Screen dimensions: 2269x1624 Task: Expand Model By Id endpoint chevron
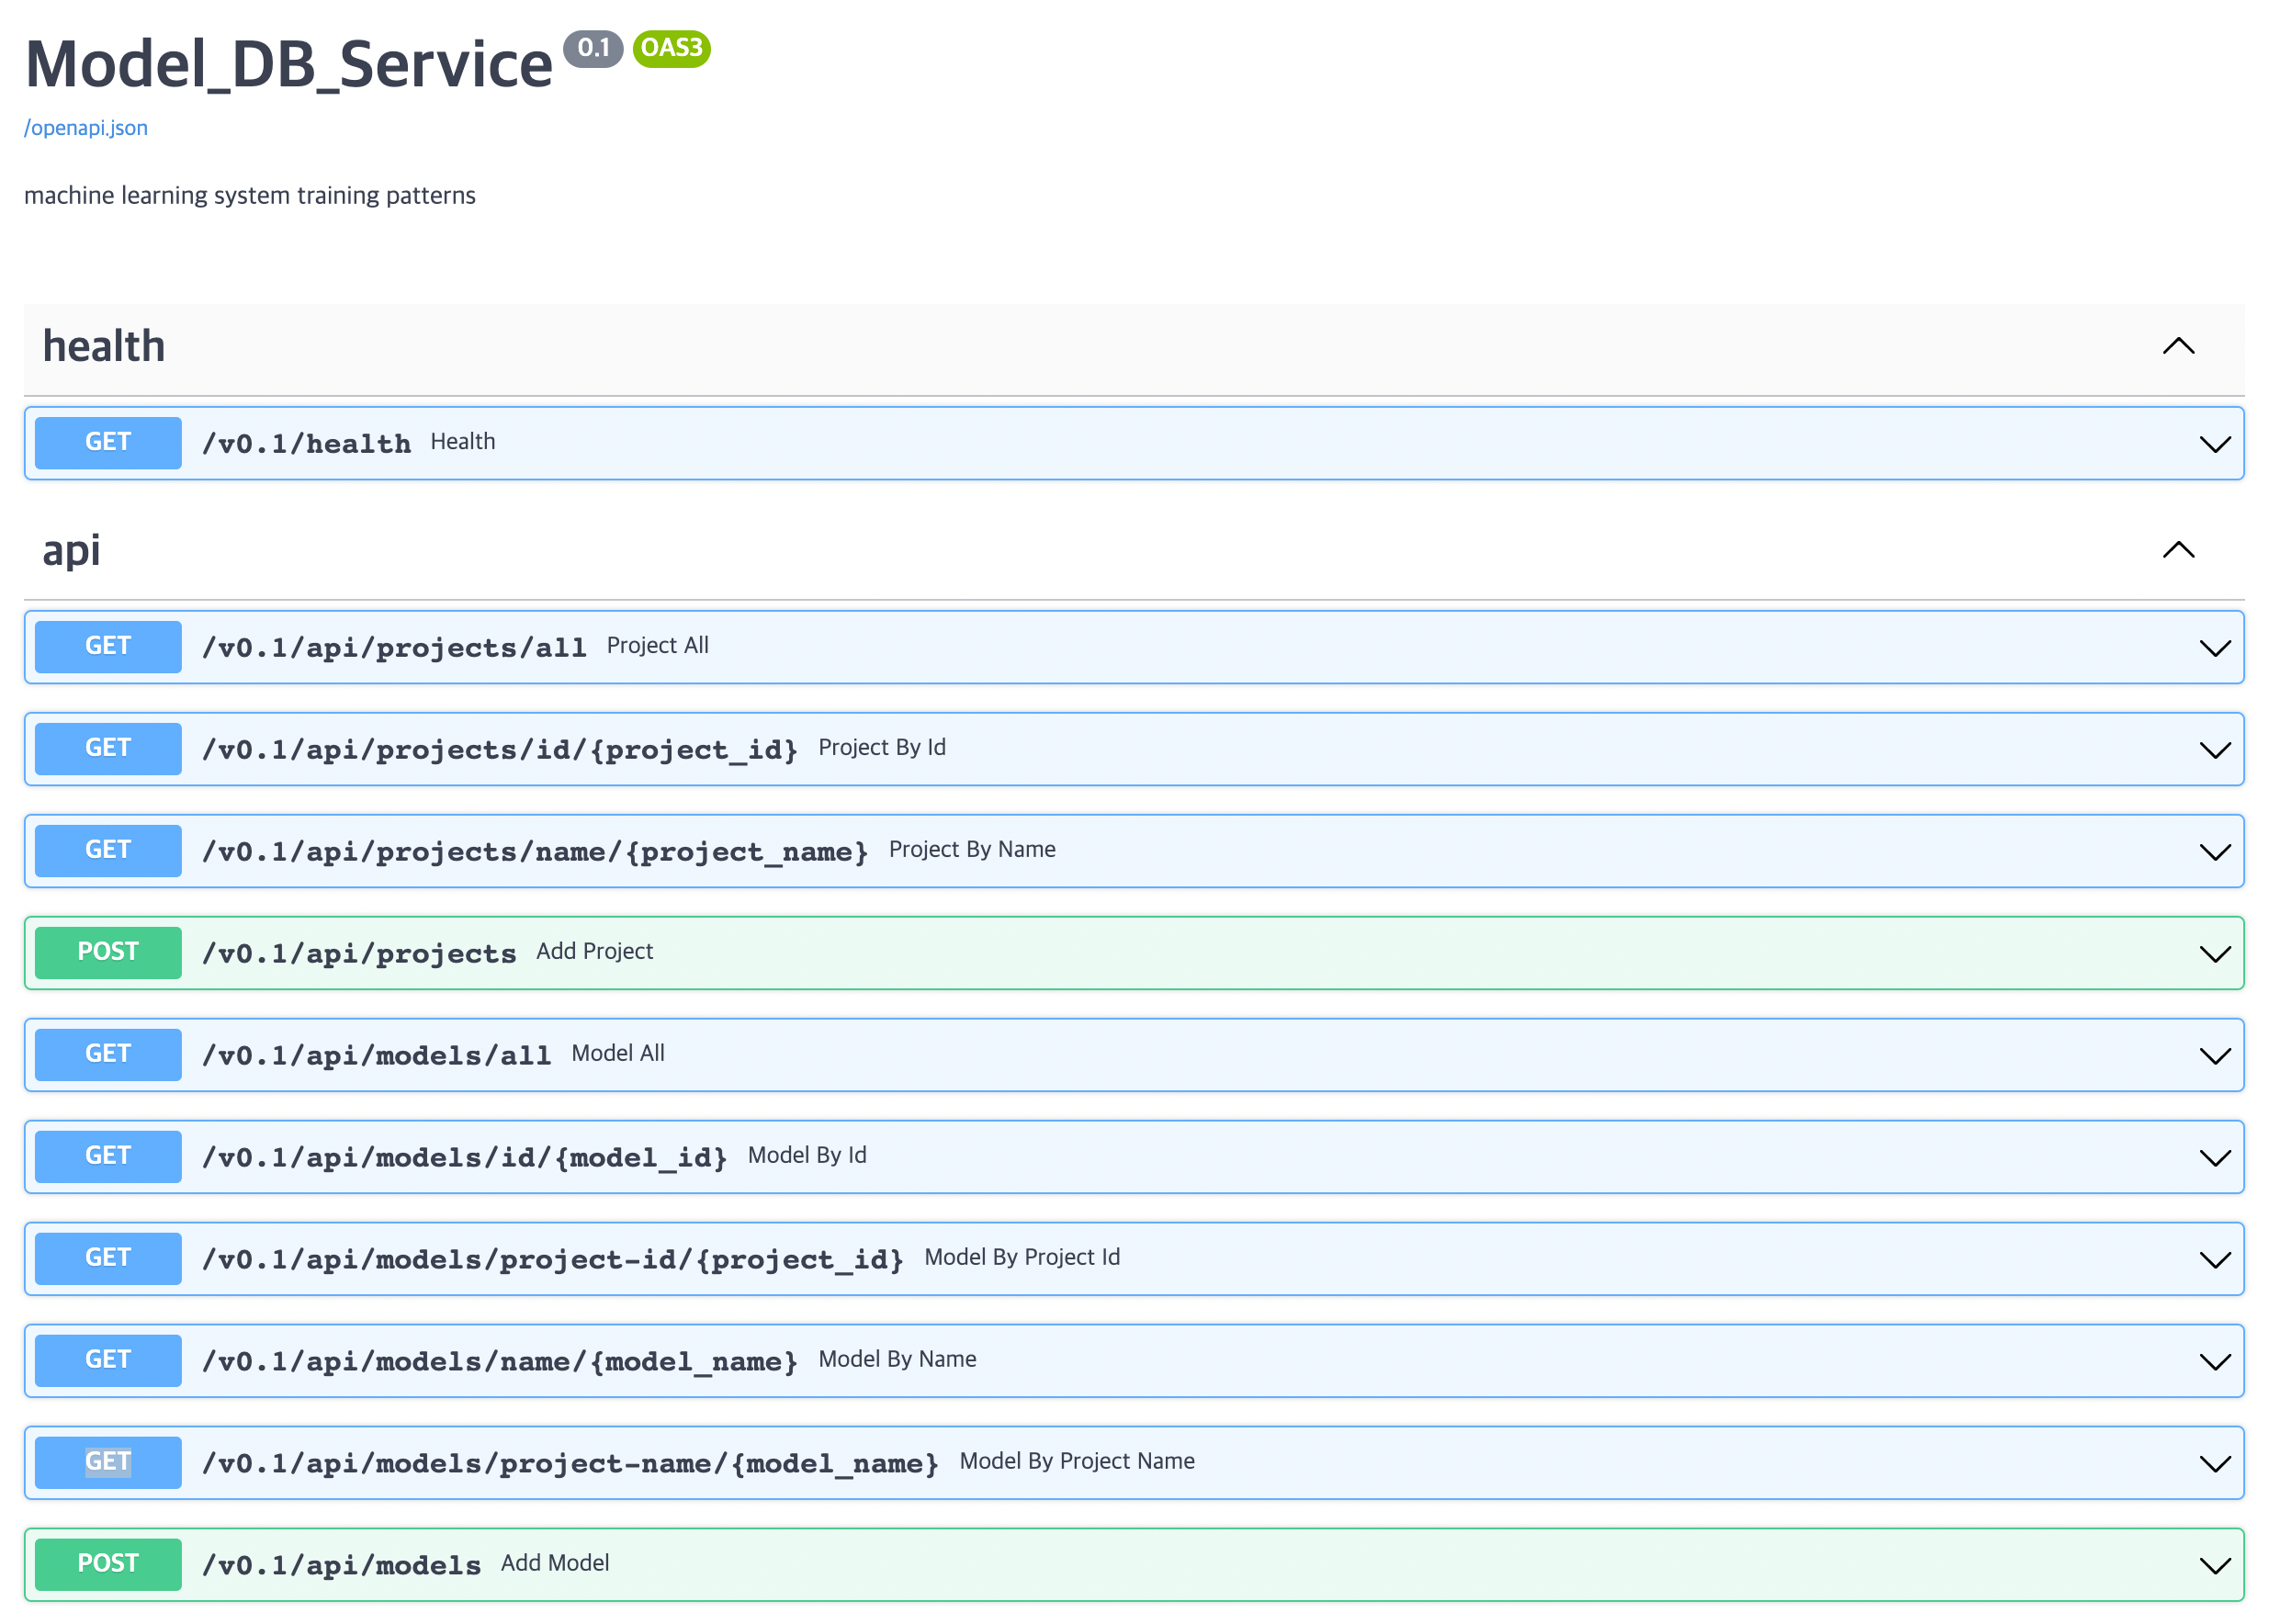(2214, 1158)
